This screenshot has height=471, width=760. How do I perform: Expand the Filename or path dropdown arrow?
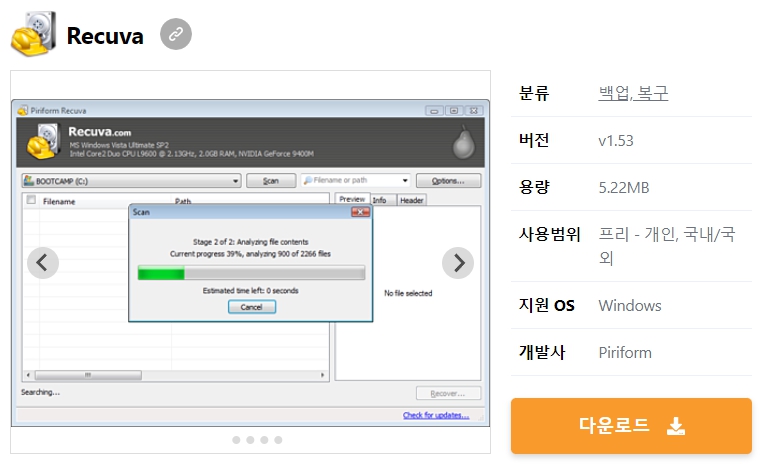pos(405,180)
